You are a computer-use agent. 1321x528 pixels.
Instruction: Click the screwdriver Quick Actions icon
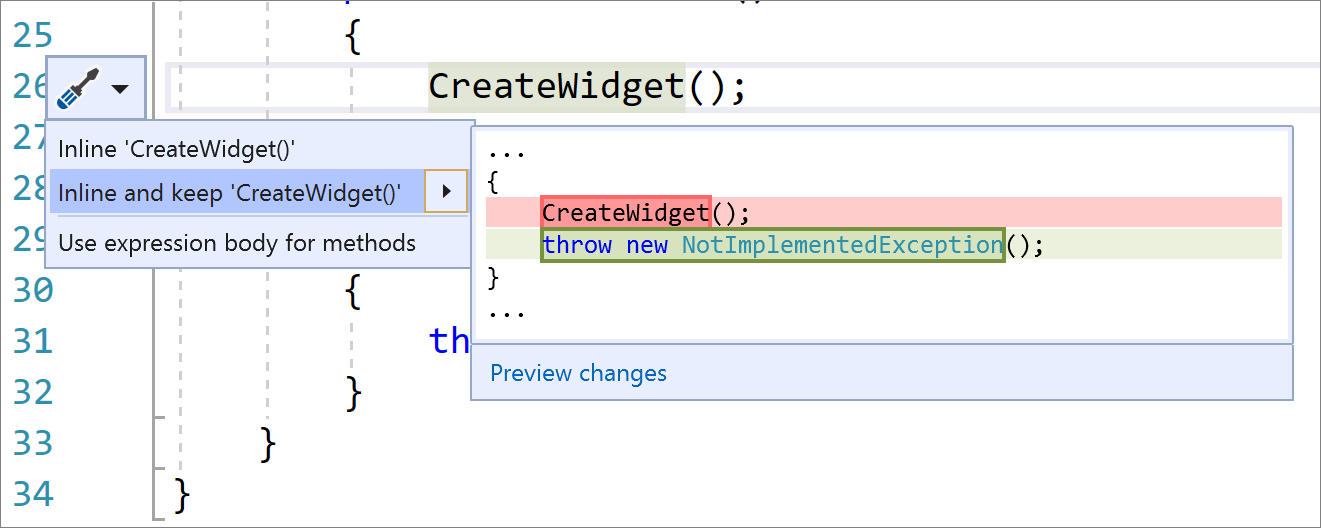78,89
